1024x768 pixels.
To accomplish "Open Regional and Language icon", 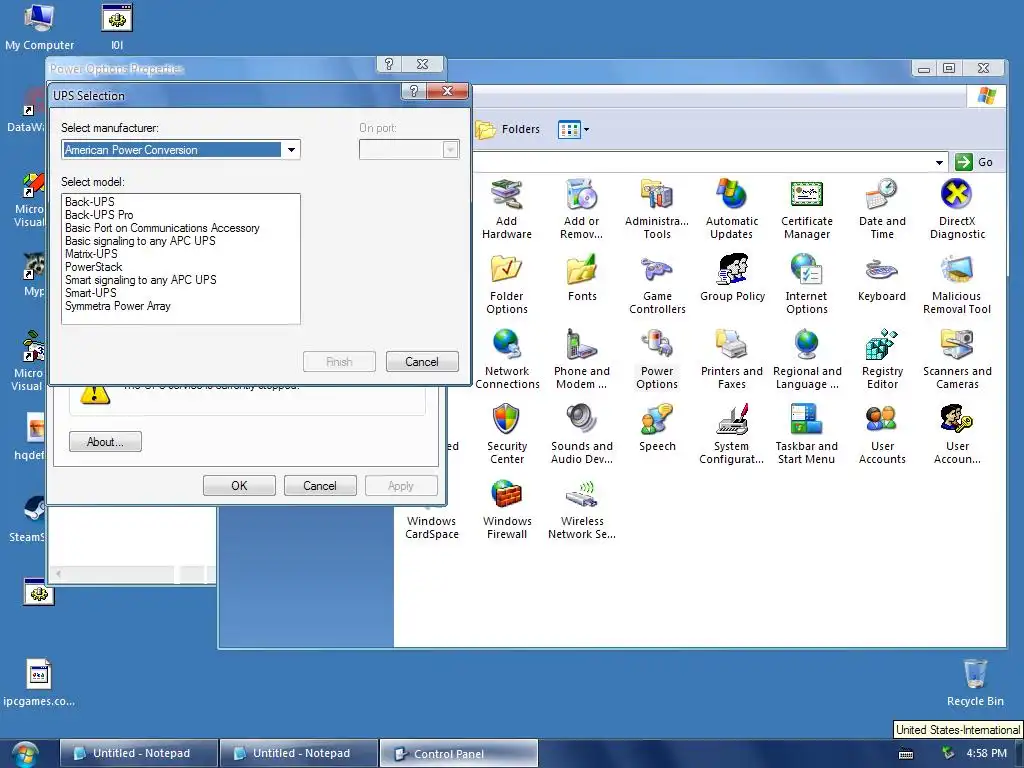I will (x=807, y=359).
